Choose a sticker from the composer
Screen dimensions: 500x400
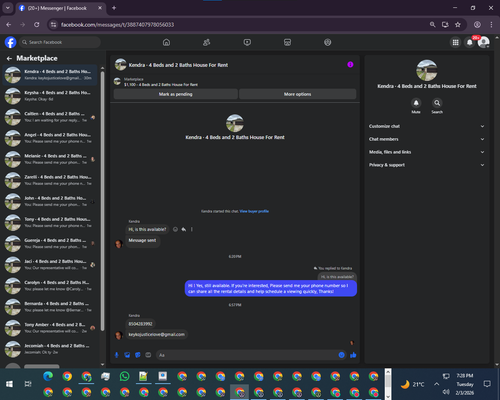[138, 355]
